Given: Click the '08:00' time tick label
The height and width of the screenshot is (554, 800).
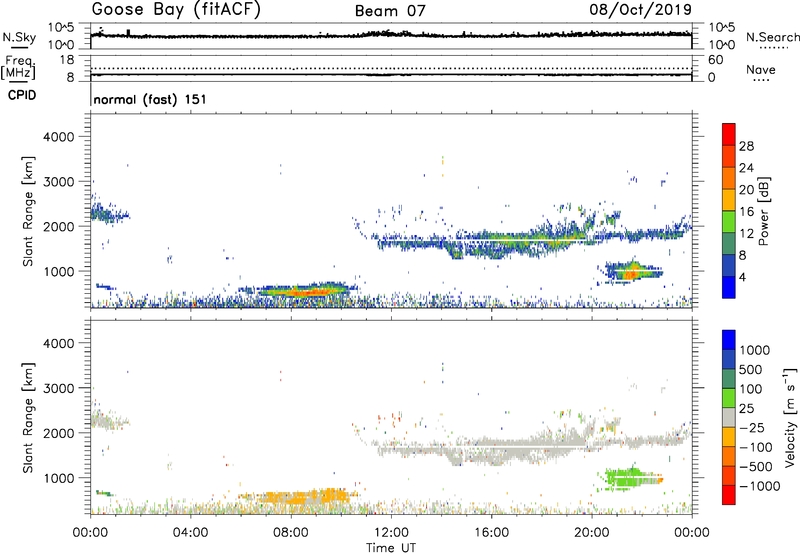Looking at the screenshot, I should [x=291, y=533].
